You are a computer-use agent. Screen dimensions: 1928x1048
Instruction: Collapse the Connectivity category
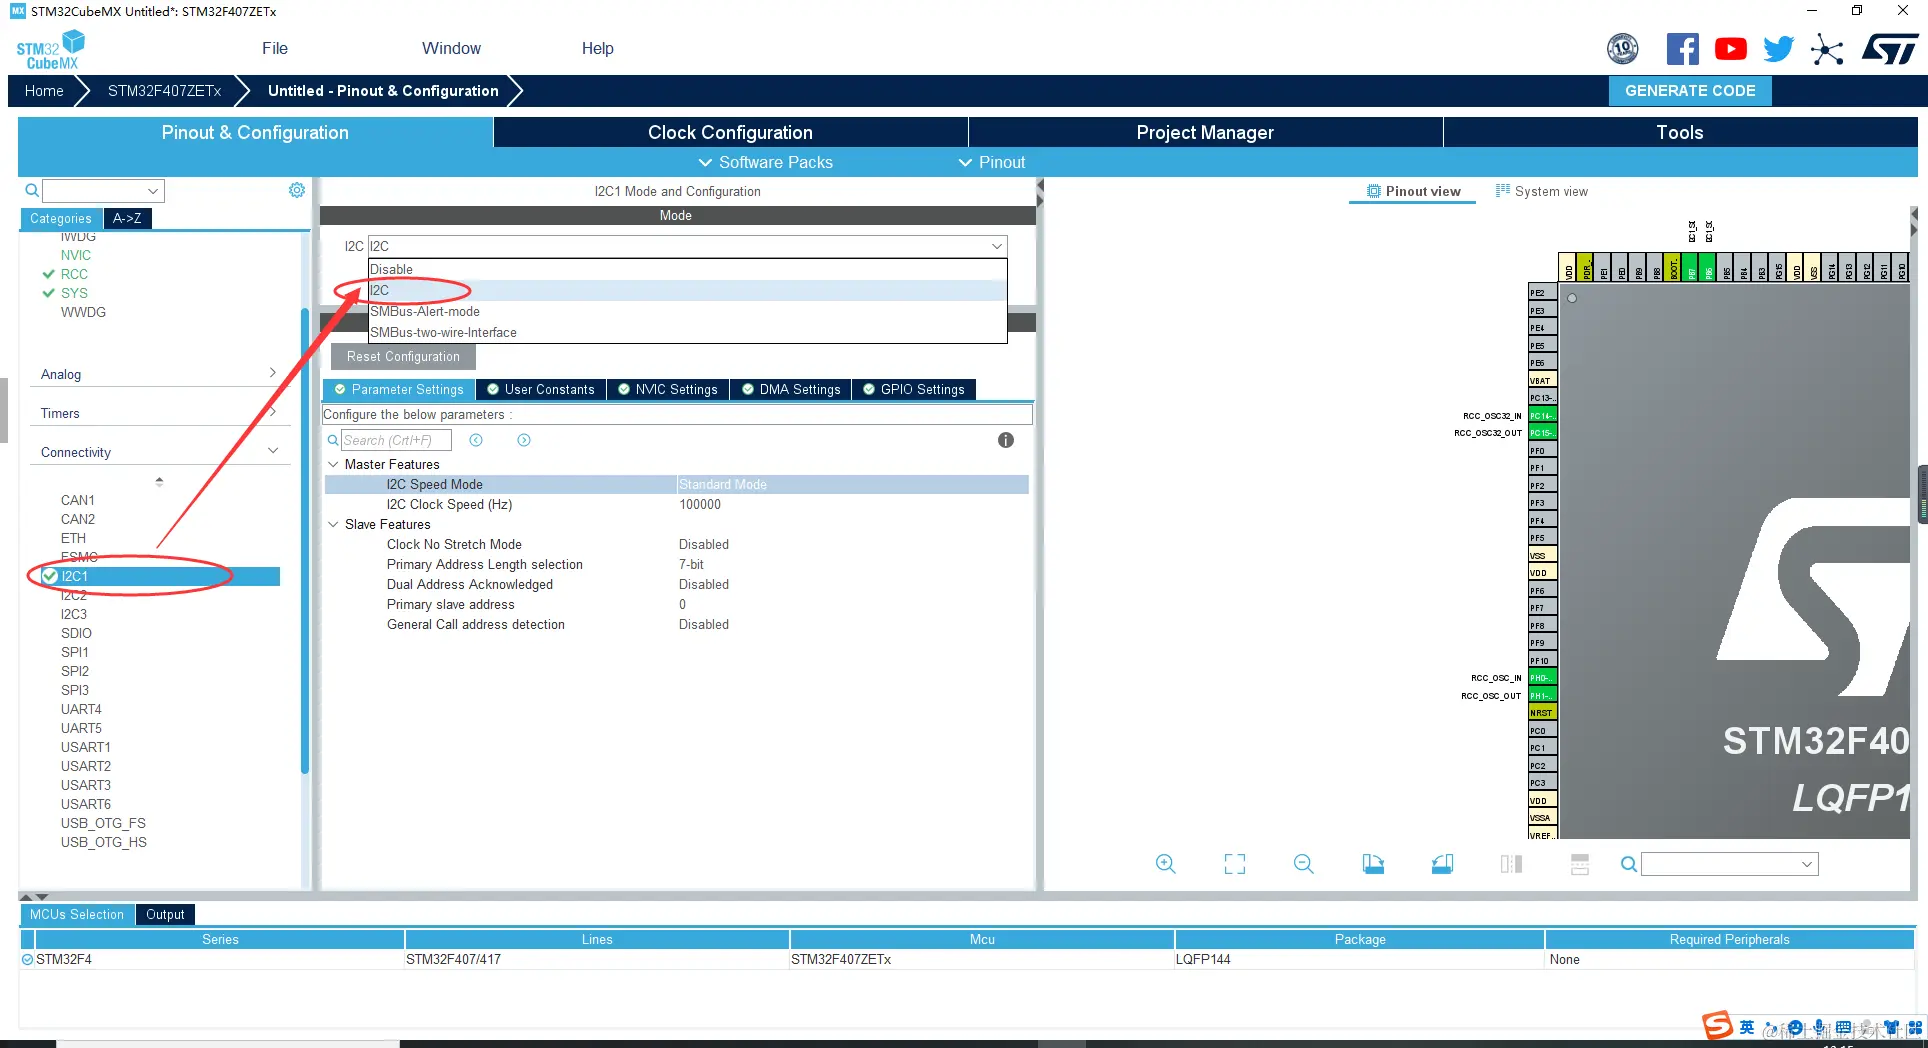click(x=159, y=452)
